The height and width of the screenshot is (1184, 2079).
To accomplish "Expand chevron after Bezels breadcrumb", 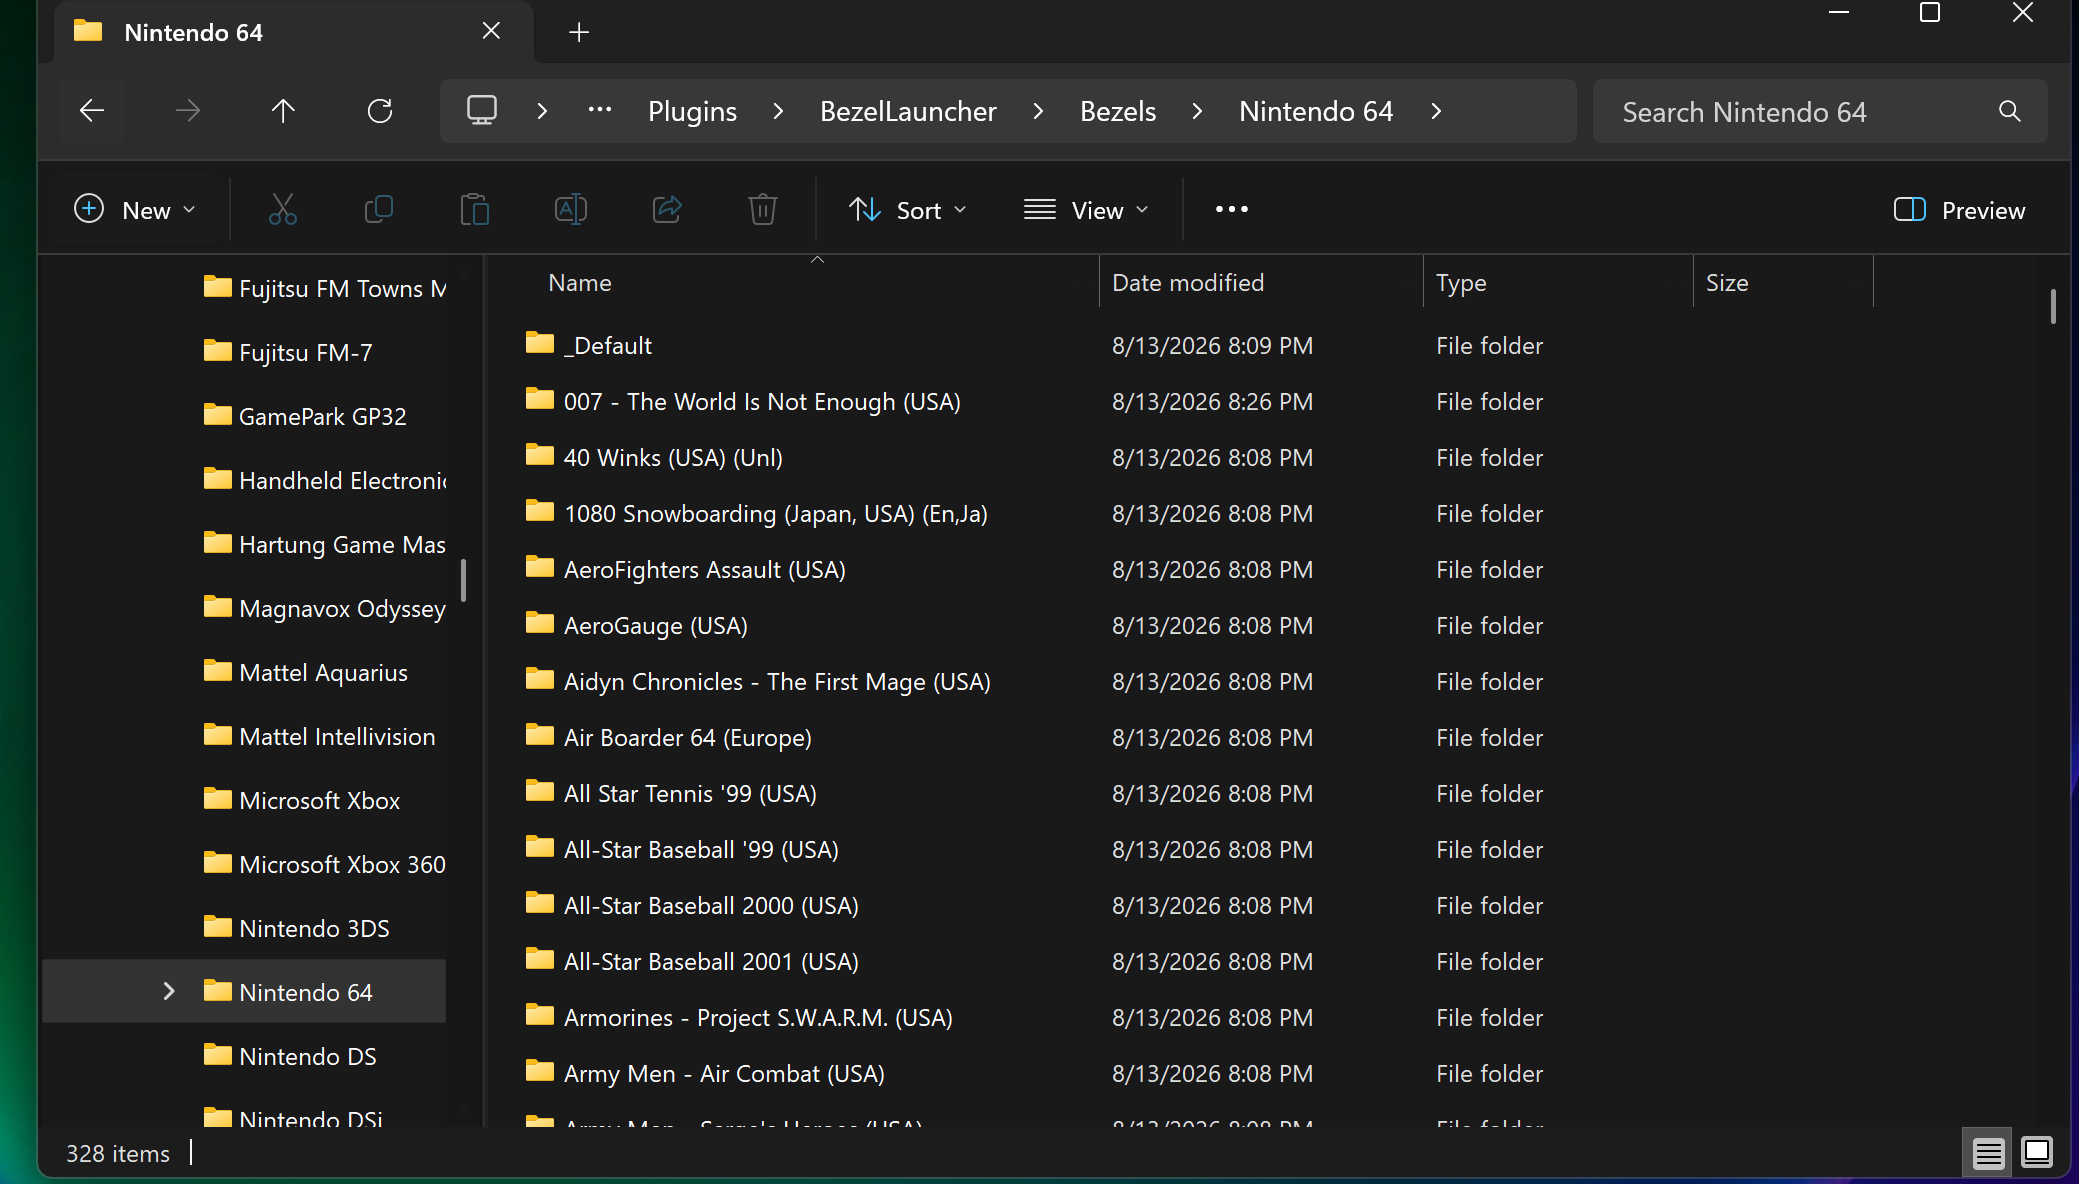I will point(1197,111).
